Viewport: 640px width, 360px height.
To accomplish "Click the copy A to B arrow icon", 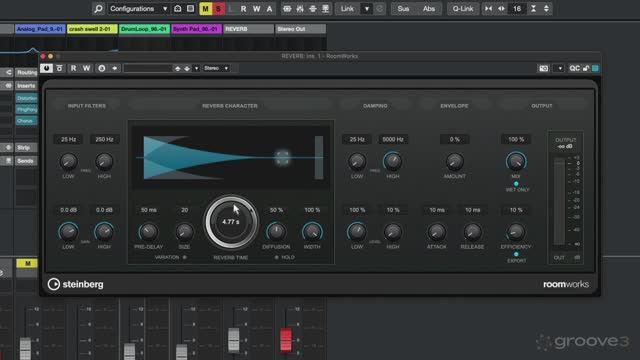I will [115, 68].
